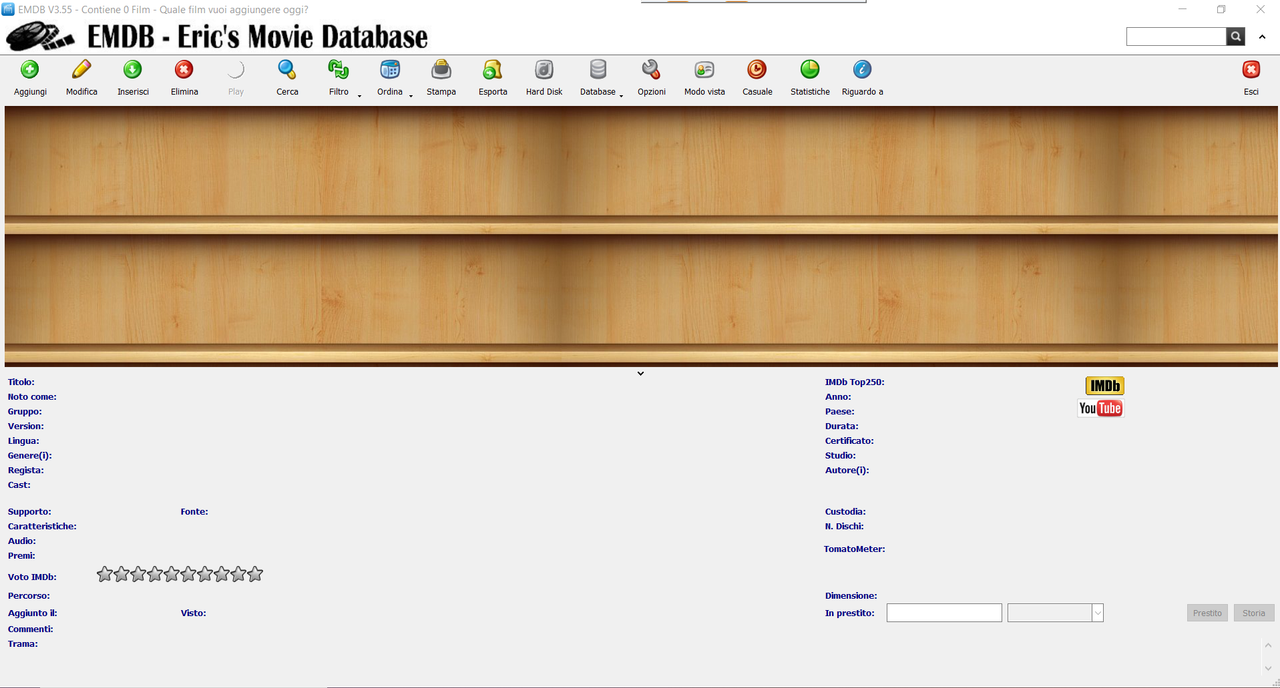
Task: Click the Storia button
Action: 1254,613
